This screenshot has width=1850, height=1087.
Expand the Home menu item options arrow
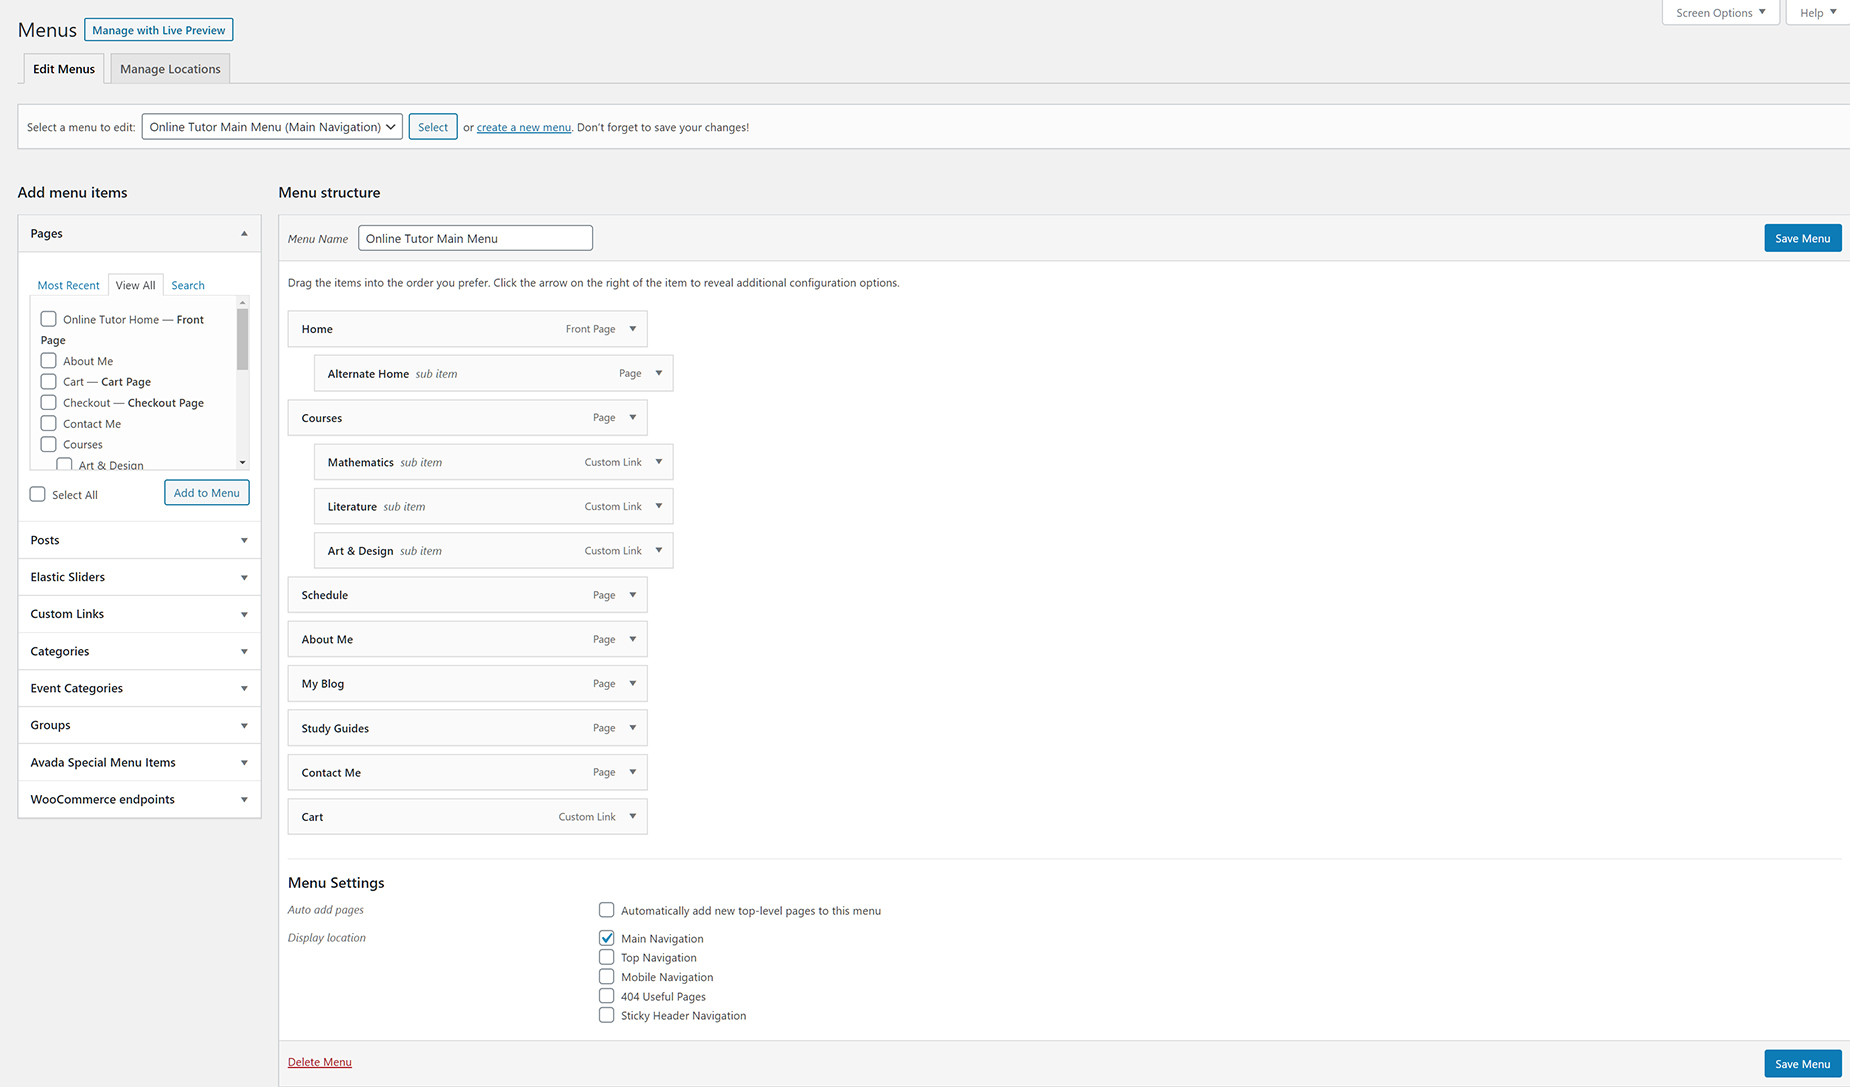[x=632, y=329]
